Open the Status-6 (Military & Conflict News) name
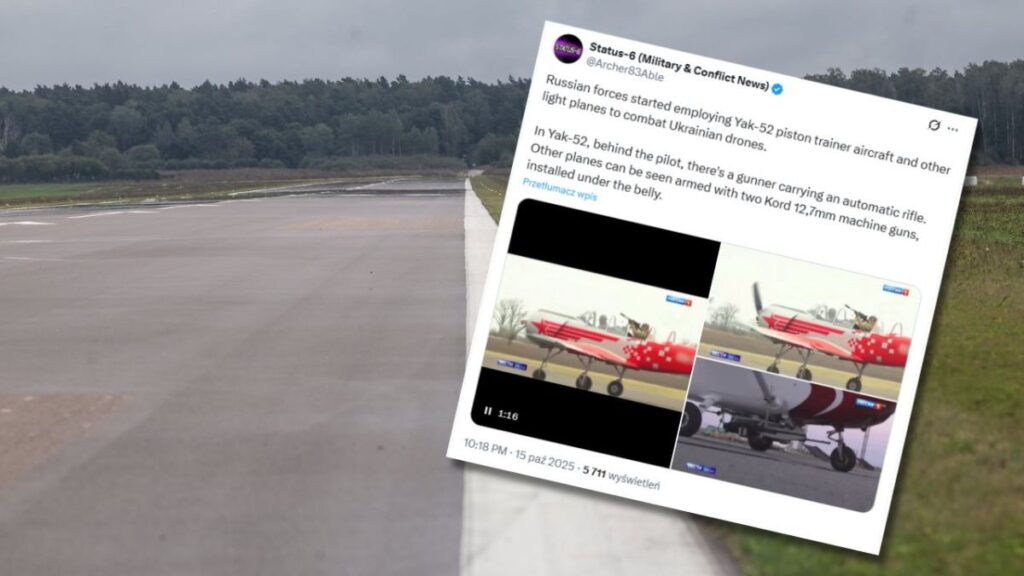The height and width of the screenshot is (576, 1024). click(x=679, y=66)
